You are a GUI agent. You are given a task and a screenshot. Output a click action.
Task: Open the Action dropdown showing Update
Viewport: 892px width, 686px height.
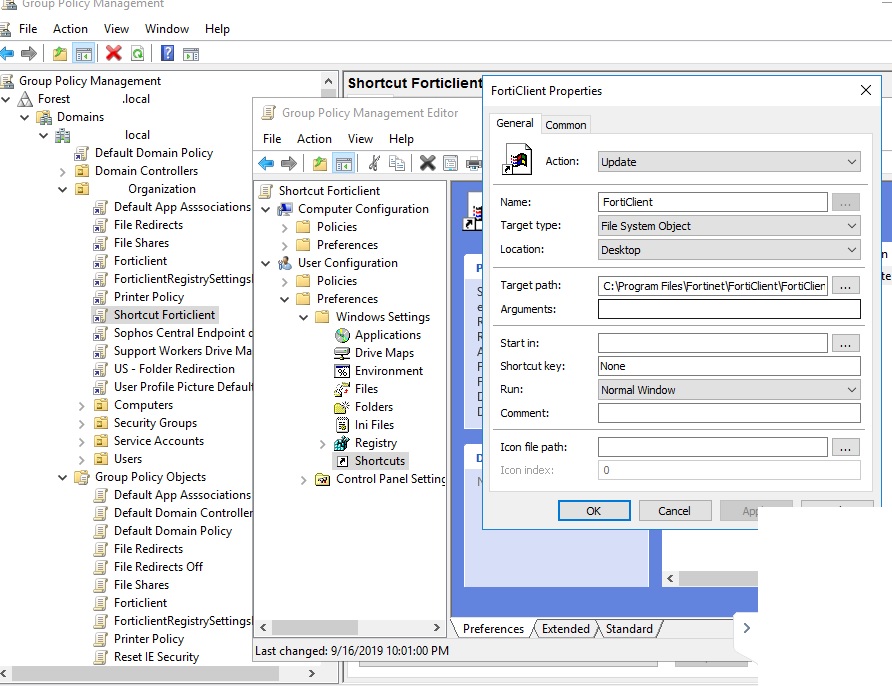pyautogui.click(x=729, y=162)
